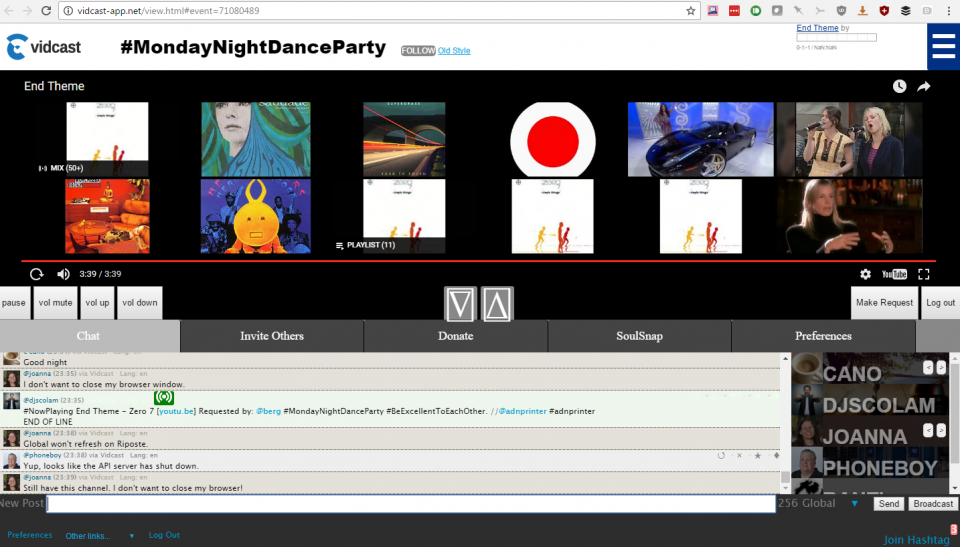Open YouTube player settings gear
The image size is (960, 547).
tap(865, 274)
